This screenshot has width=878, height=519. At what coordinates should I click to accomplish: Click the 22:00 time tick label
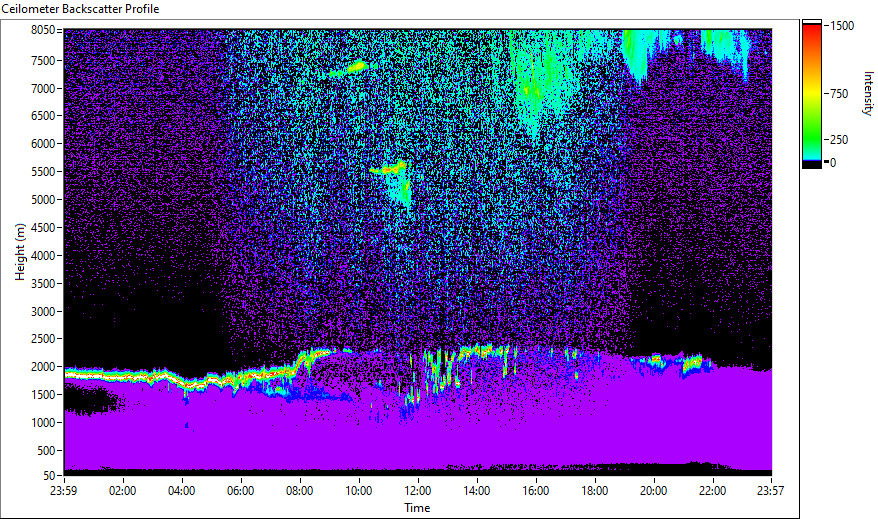(x=713, y=491)
